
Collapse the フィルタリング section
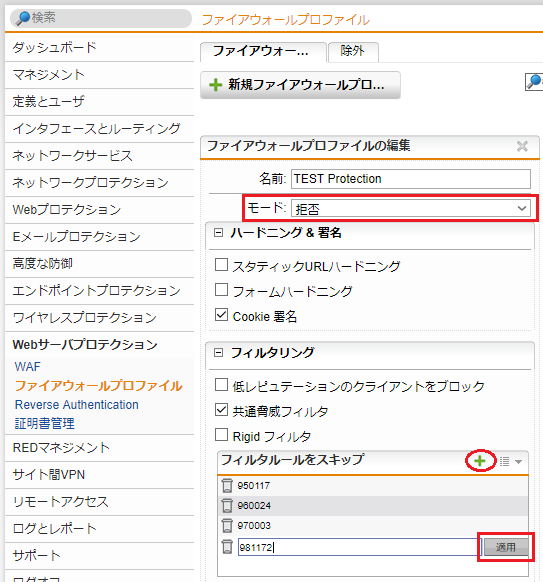point(219,353)
